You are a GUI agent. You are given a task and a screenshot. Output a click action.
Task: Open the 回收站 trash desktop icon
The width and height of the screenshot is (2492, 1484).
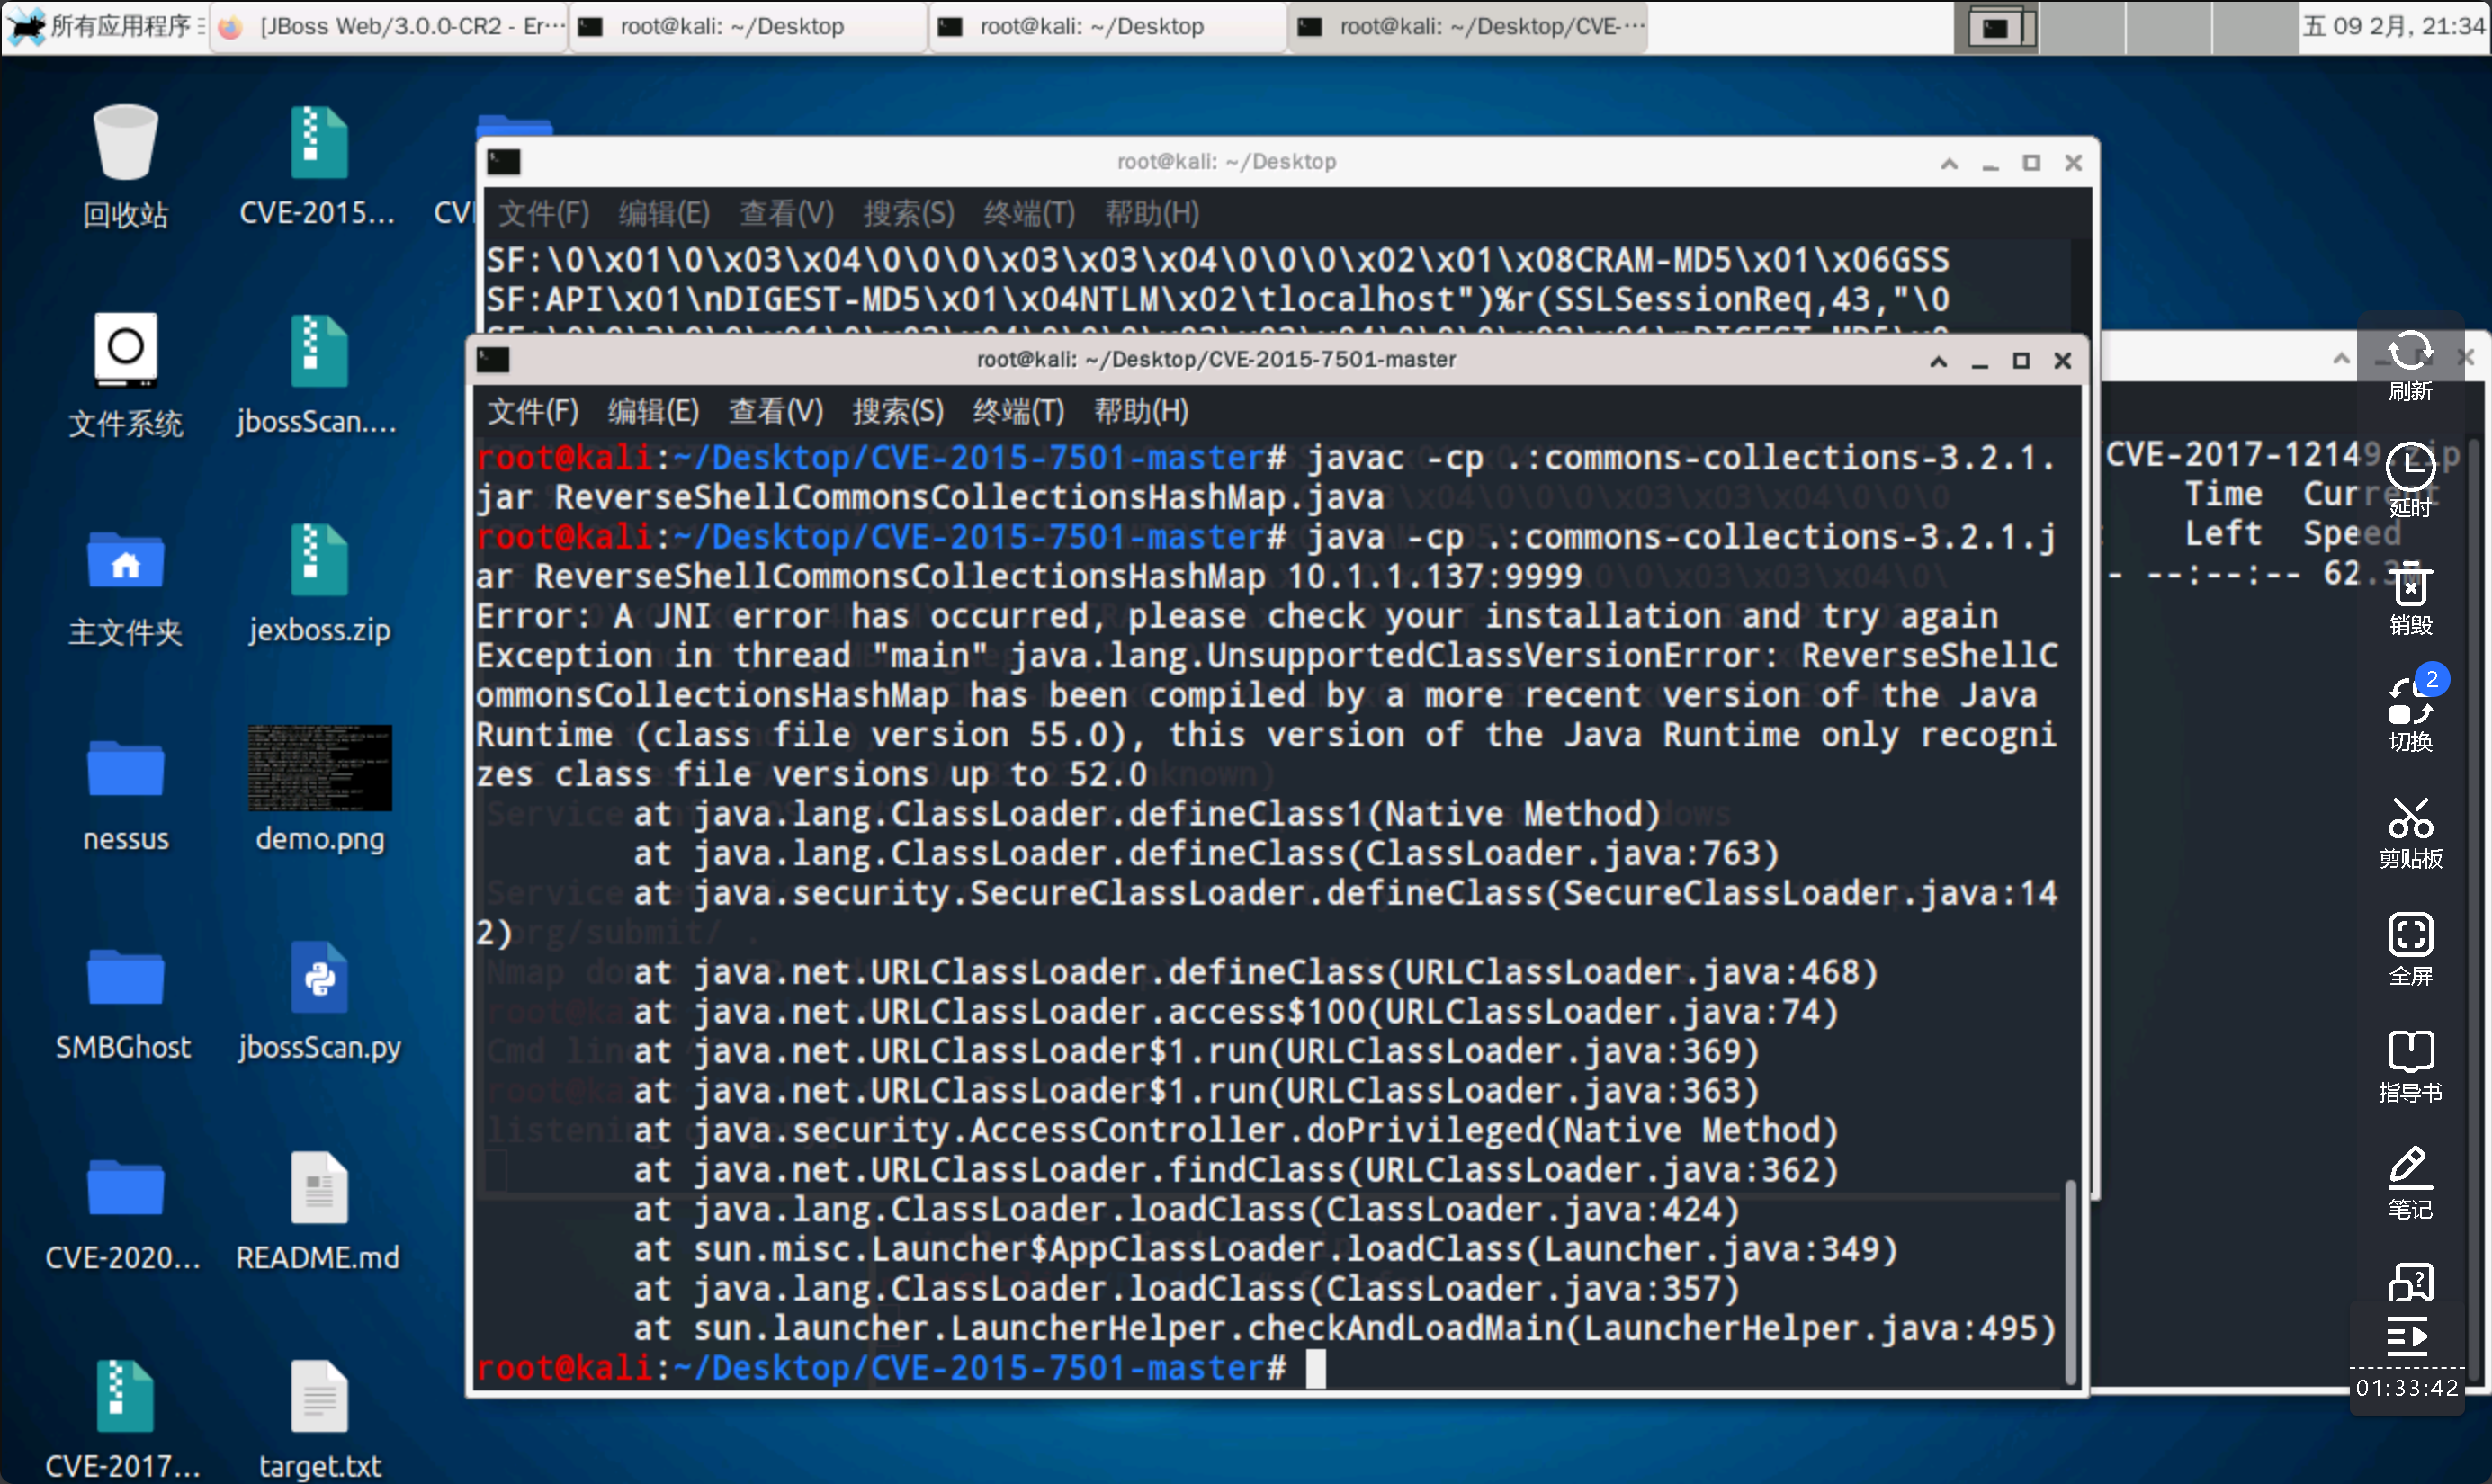125,143
